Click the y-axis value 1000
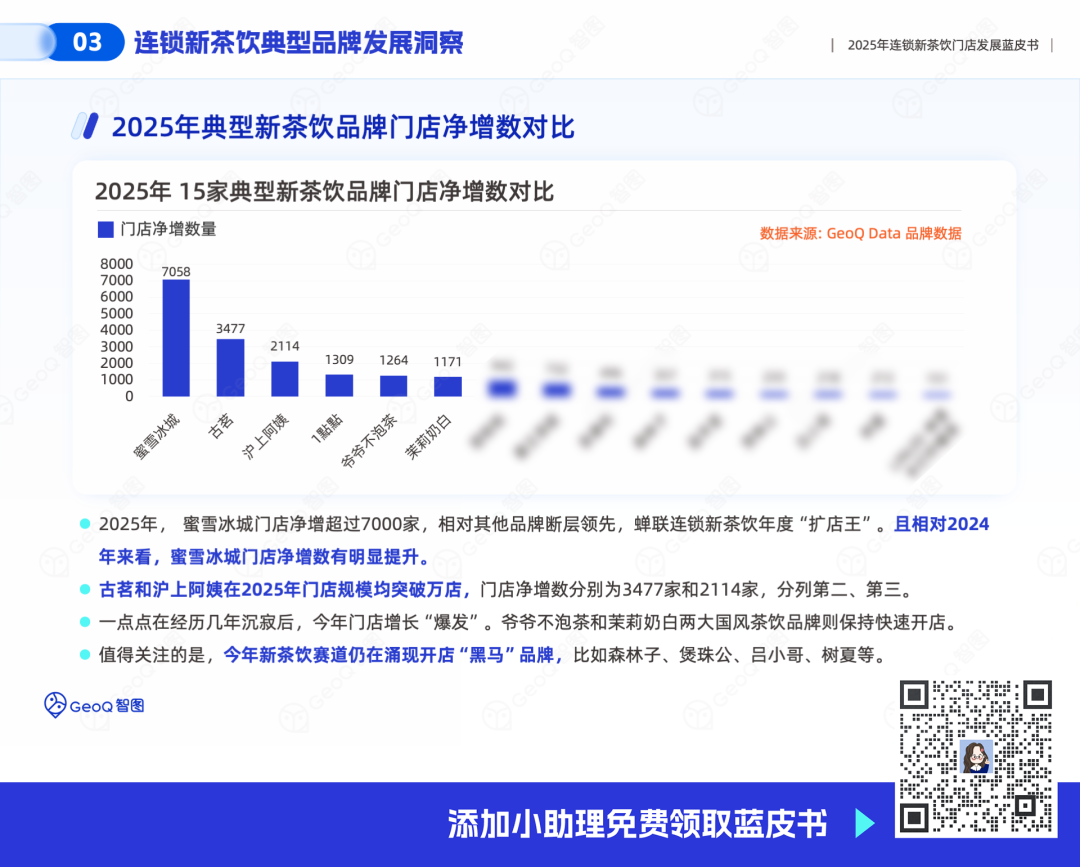 pos(116,379)
